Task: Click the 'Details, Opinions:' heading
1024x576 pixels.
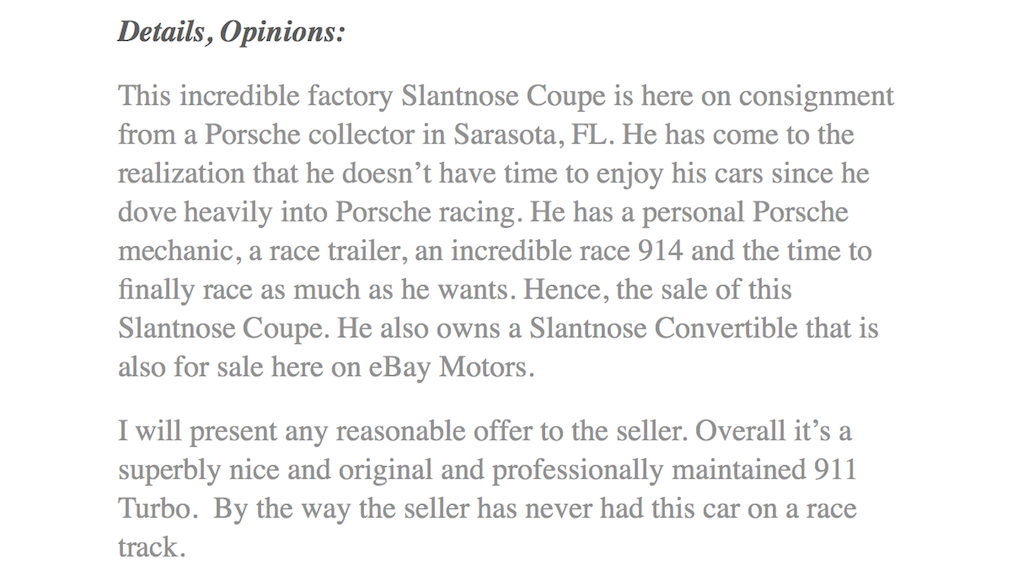Action: click(x=231, y=32)
